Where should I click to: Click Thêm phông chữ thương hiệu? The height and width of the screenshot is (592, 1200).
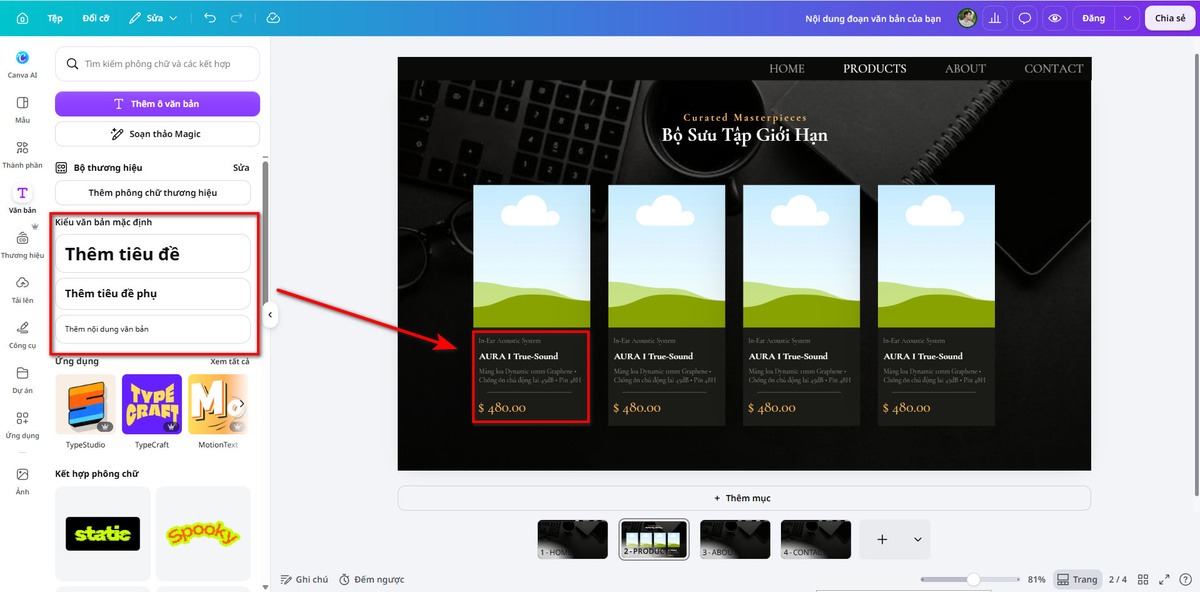click(152, 193)
